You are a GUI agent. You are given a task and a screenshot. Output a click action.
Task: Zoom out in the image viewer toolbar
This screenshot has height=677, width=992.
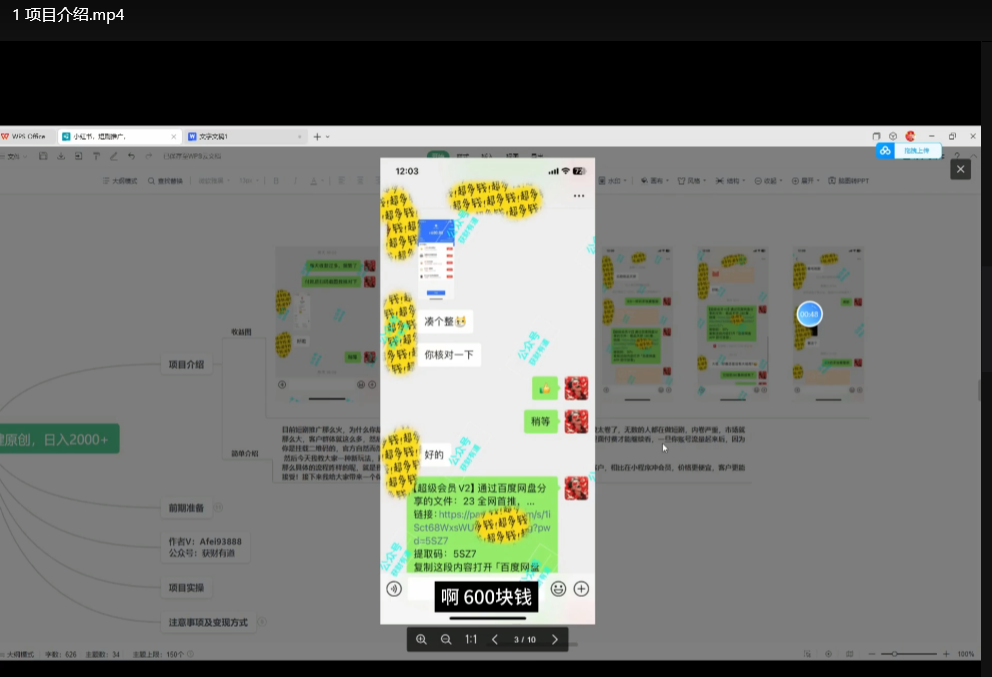(x=446, y=640)
